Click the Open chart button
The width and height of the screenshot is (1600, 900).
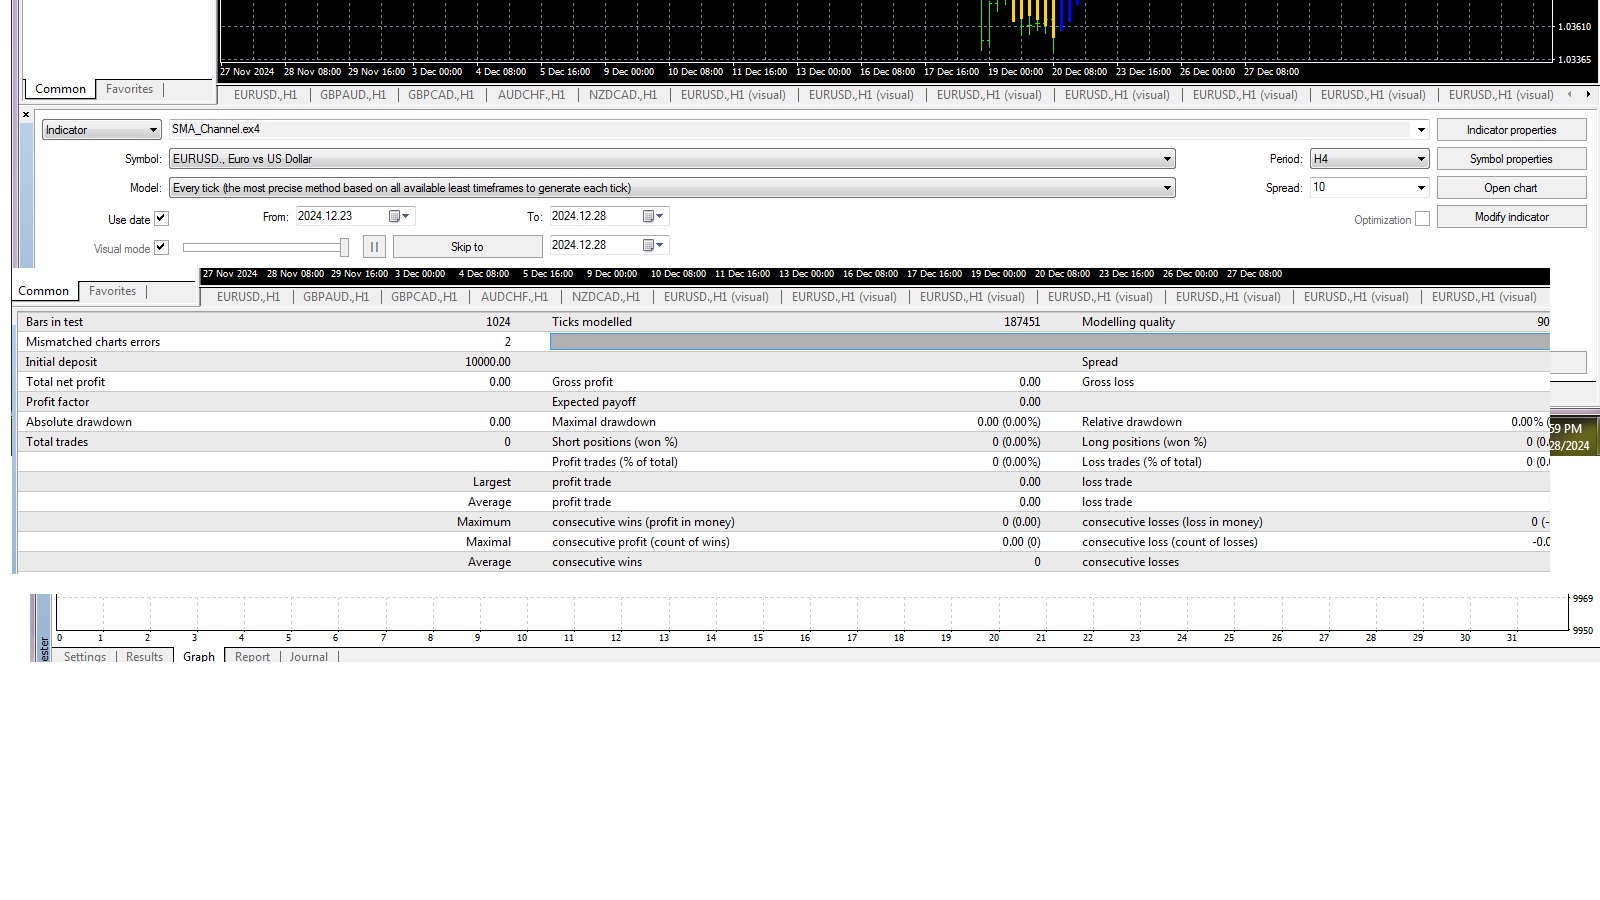tap(1511, 188)
